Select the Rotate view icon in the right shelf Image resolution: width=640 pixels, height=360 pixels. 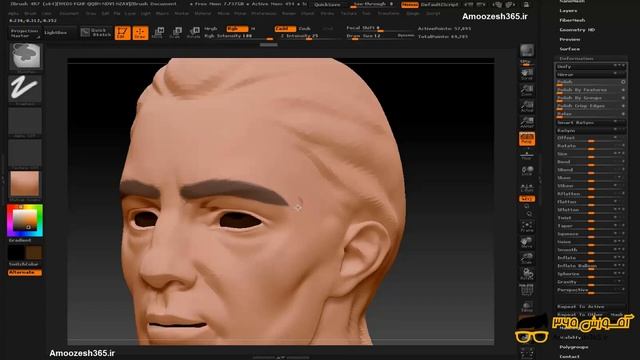click(x=527, y=274)
